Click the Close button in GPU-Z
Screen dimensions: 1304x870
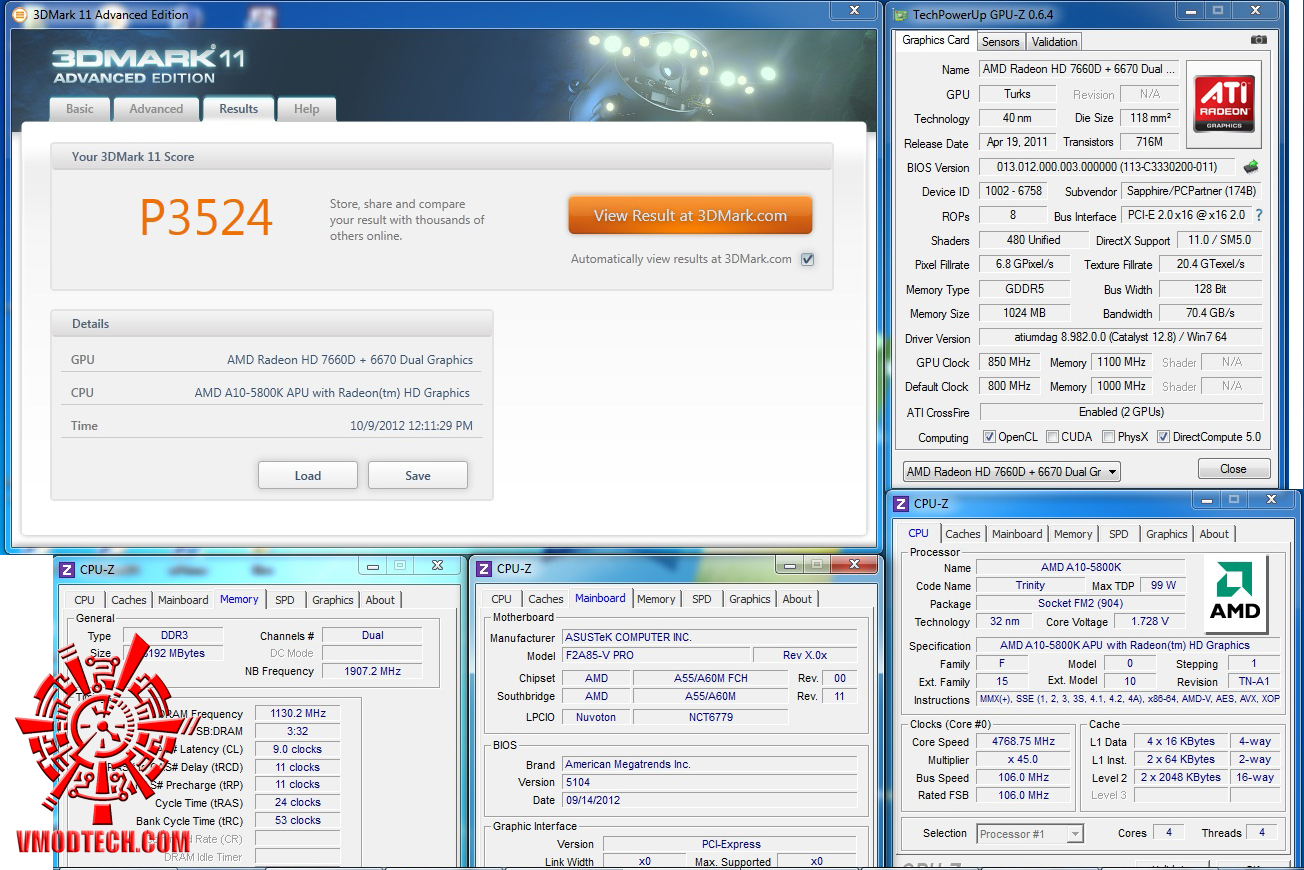click(x=1233, y=469)
